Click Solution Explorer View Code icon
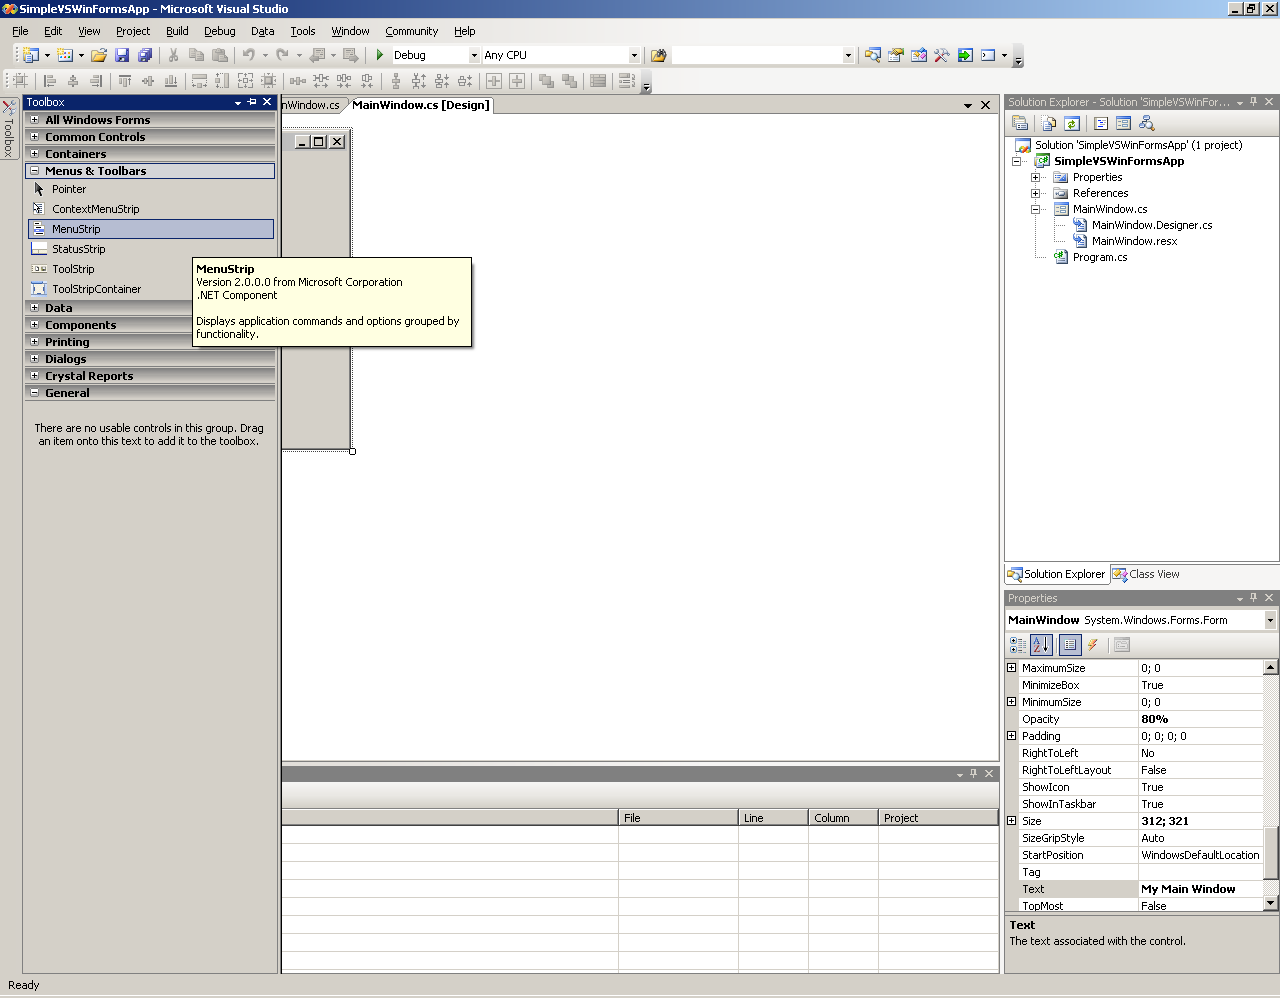Image resolution: width=1280 pixels, height=998 pixels. [x=1101, y=123]
